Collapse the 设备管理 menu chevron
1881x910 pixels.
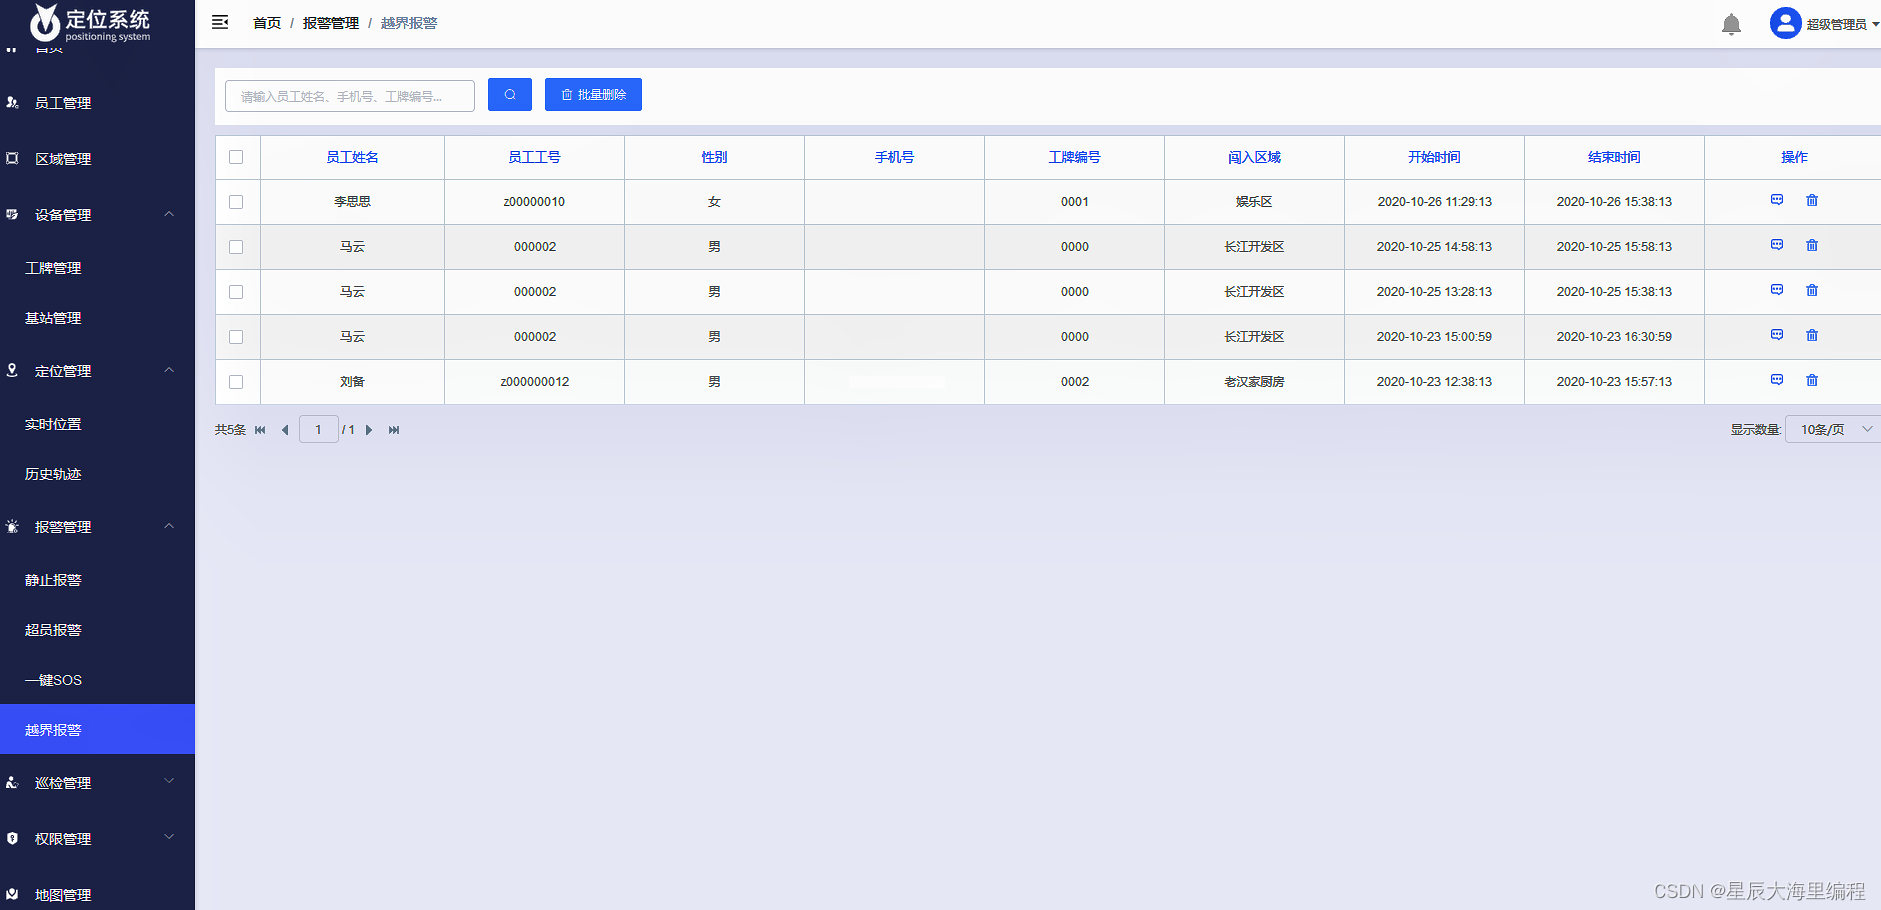pos(169,214)
